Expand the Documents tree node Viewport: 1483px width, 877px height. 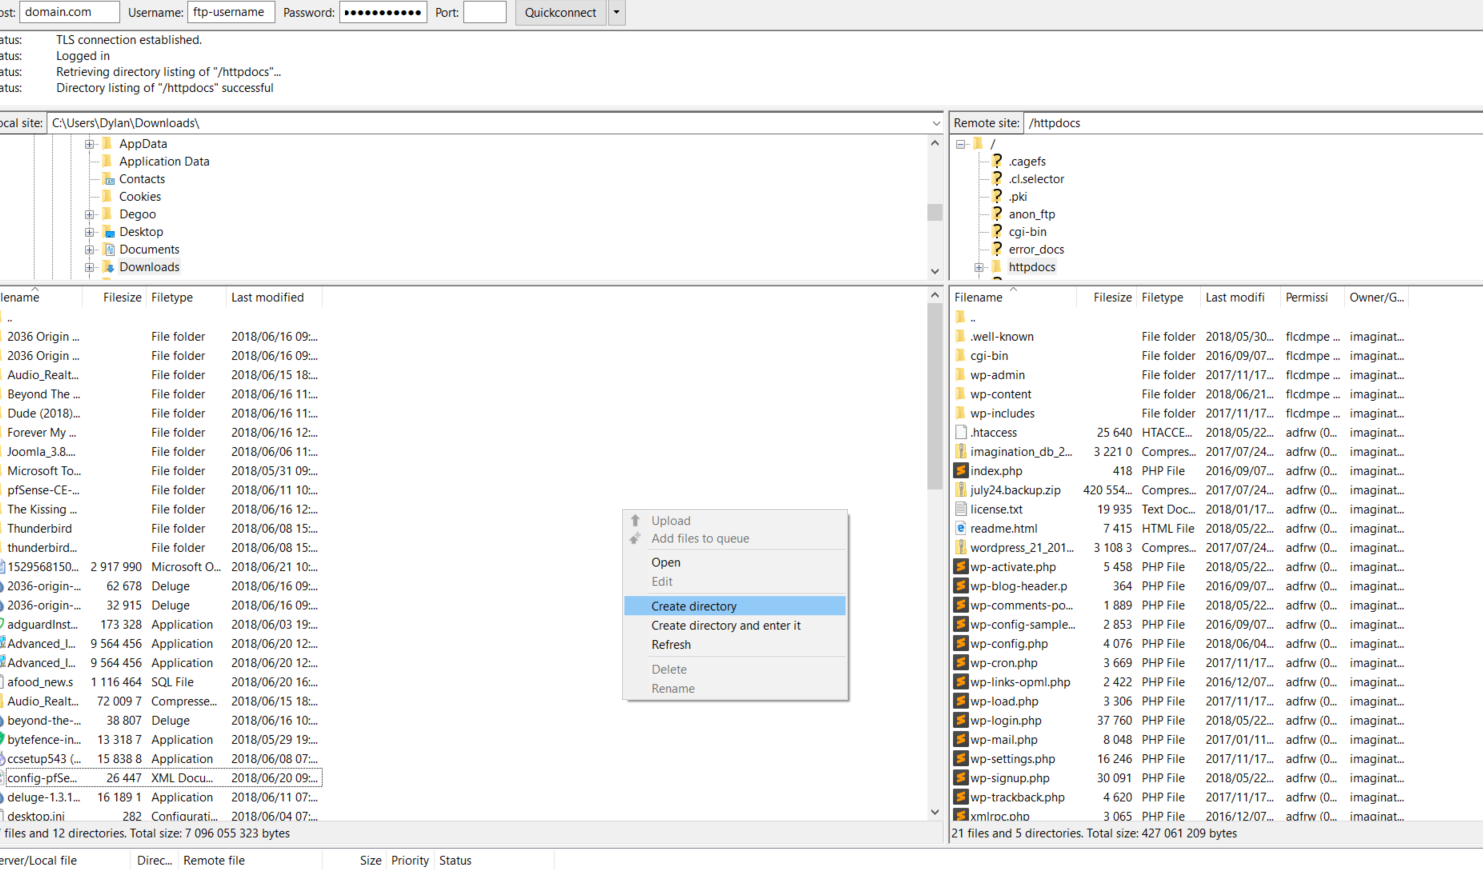89,250
